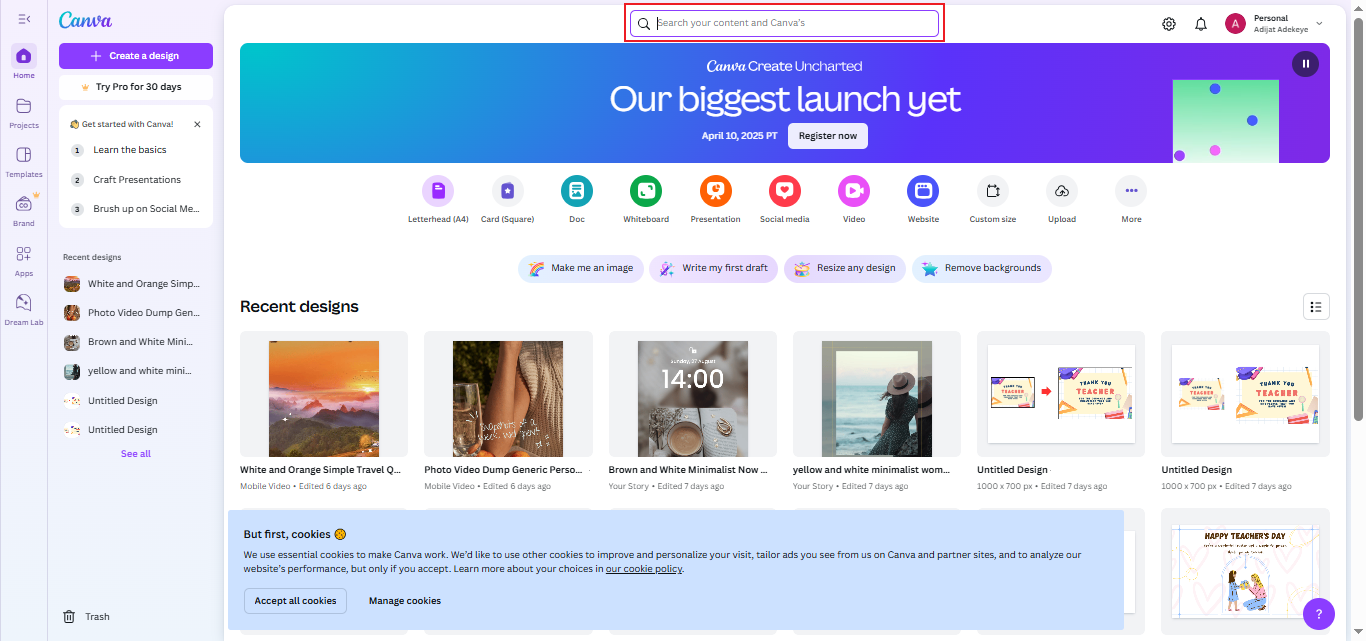Viewport: 1366px width, 641px height.
Task: Open Happy Teacher's Day design thumbnail
Action: point(1245,570)
